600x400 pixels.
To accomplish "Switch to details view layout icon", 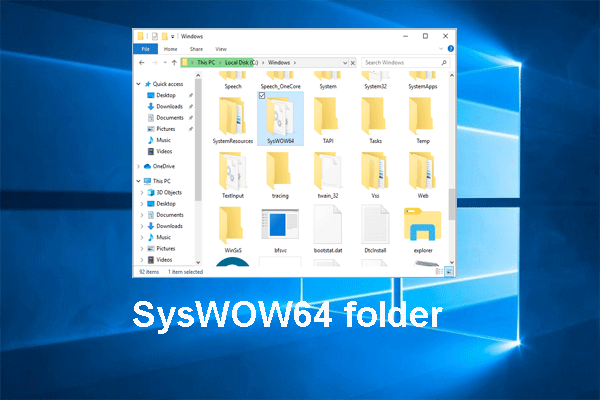I will coord(439,272).
